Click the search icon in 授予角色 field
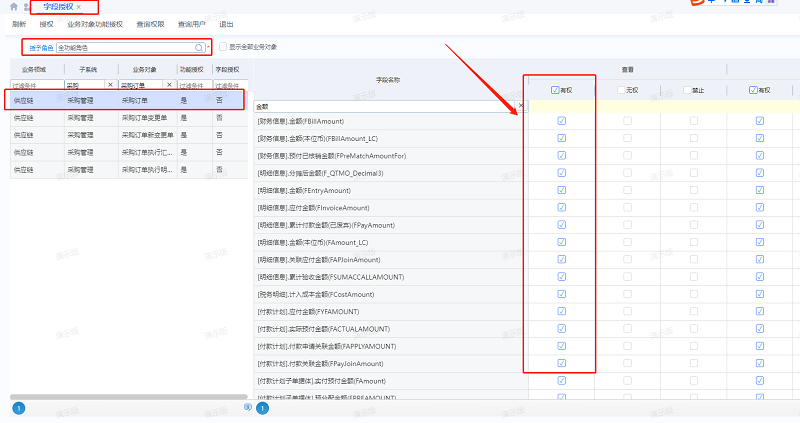The image size is (800, 423). [x=198, y=47]
